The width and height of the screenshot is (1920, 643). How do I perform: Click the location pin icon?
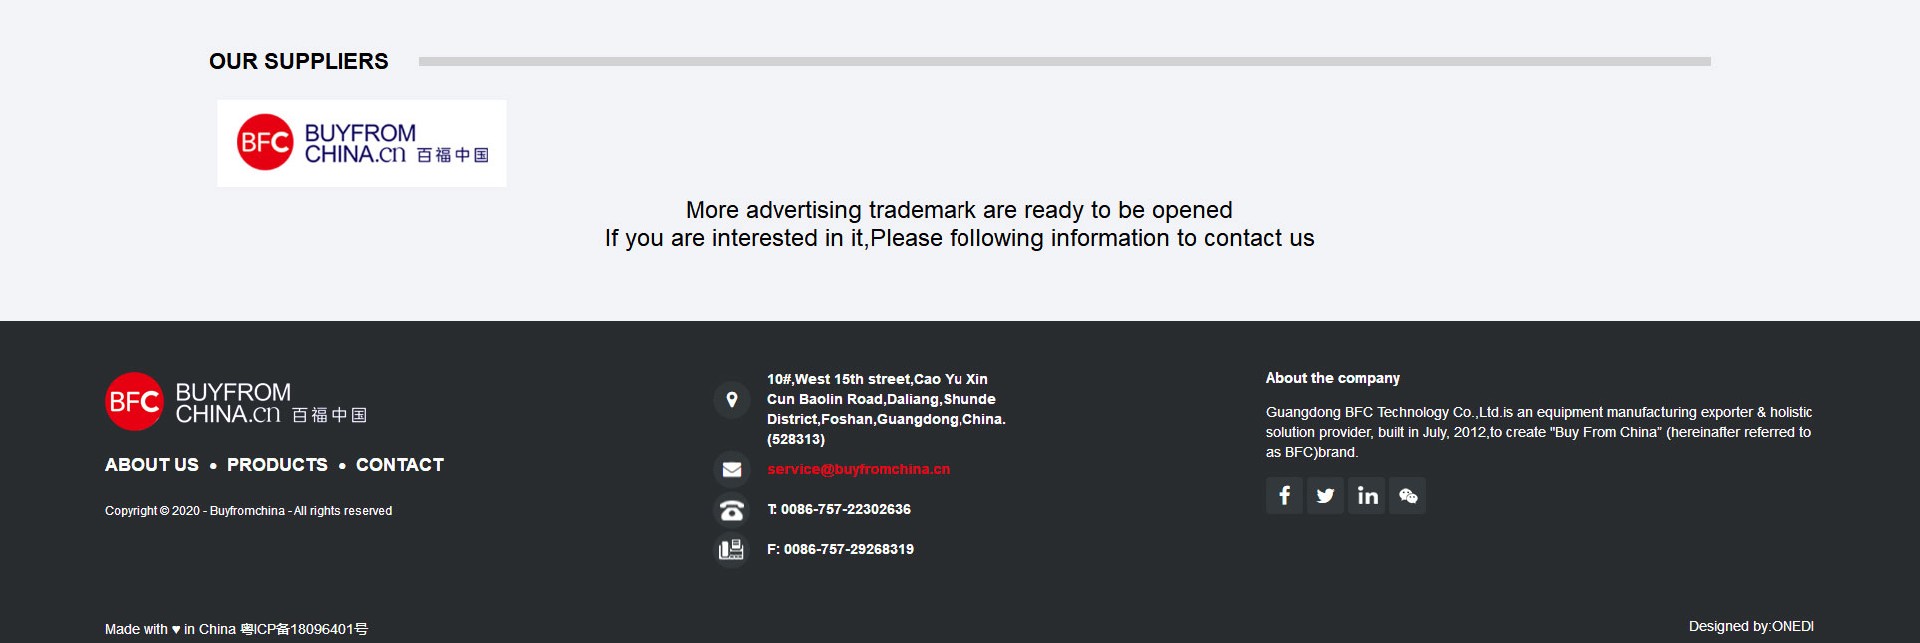coord(732,400)
